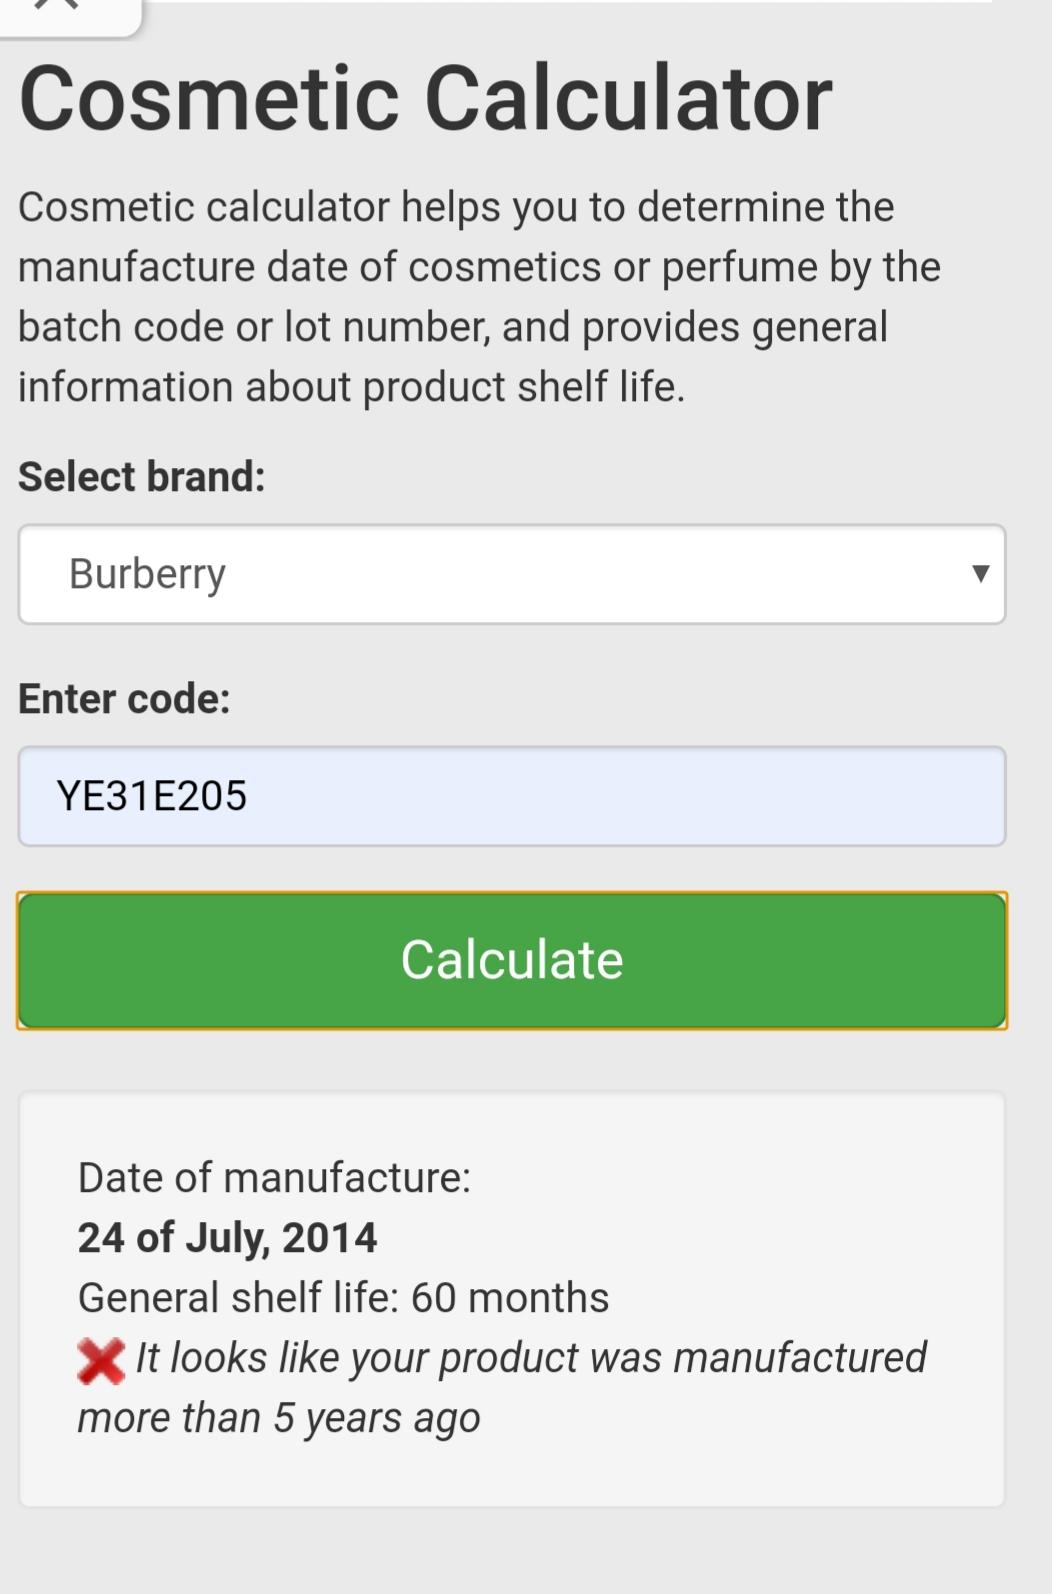
Task: Click the word 'Burberry' in the selector
Action: pyautogui.click(x=147, y=574)
